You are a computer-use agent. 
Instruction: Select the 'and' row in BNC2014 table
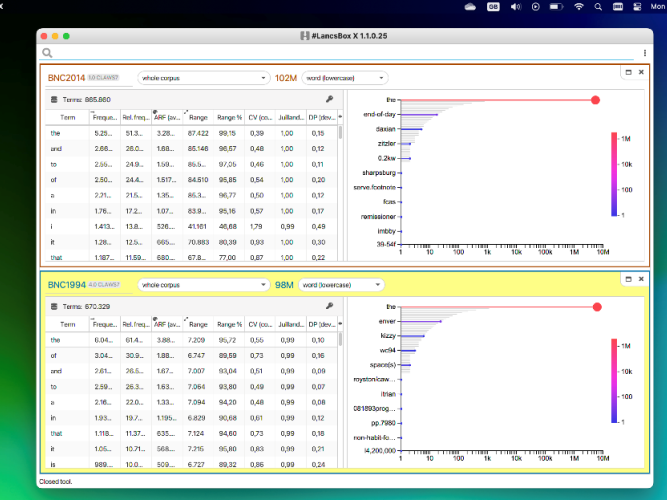[x=191, y=149]
